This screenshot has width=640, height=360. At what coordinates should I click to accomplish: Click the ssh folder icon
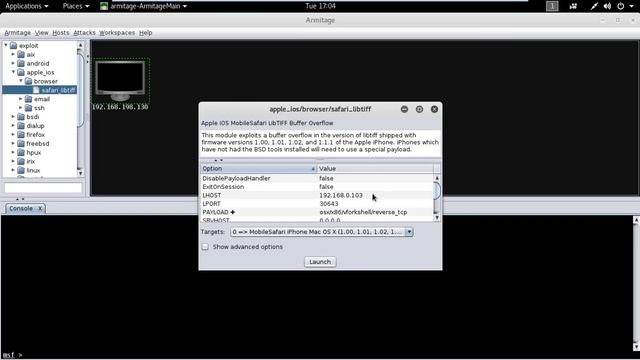29,108
